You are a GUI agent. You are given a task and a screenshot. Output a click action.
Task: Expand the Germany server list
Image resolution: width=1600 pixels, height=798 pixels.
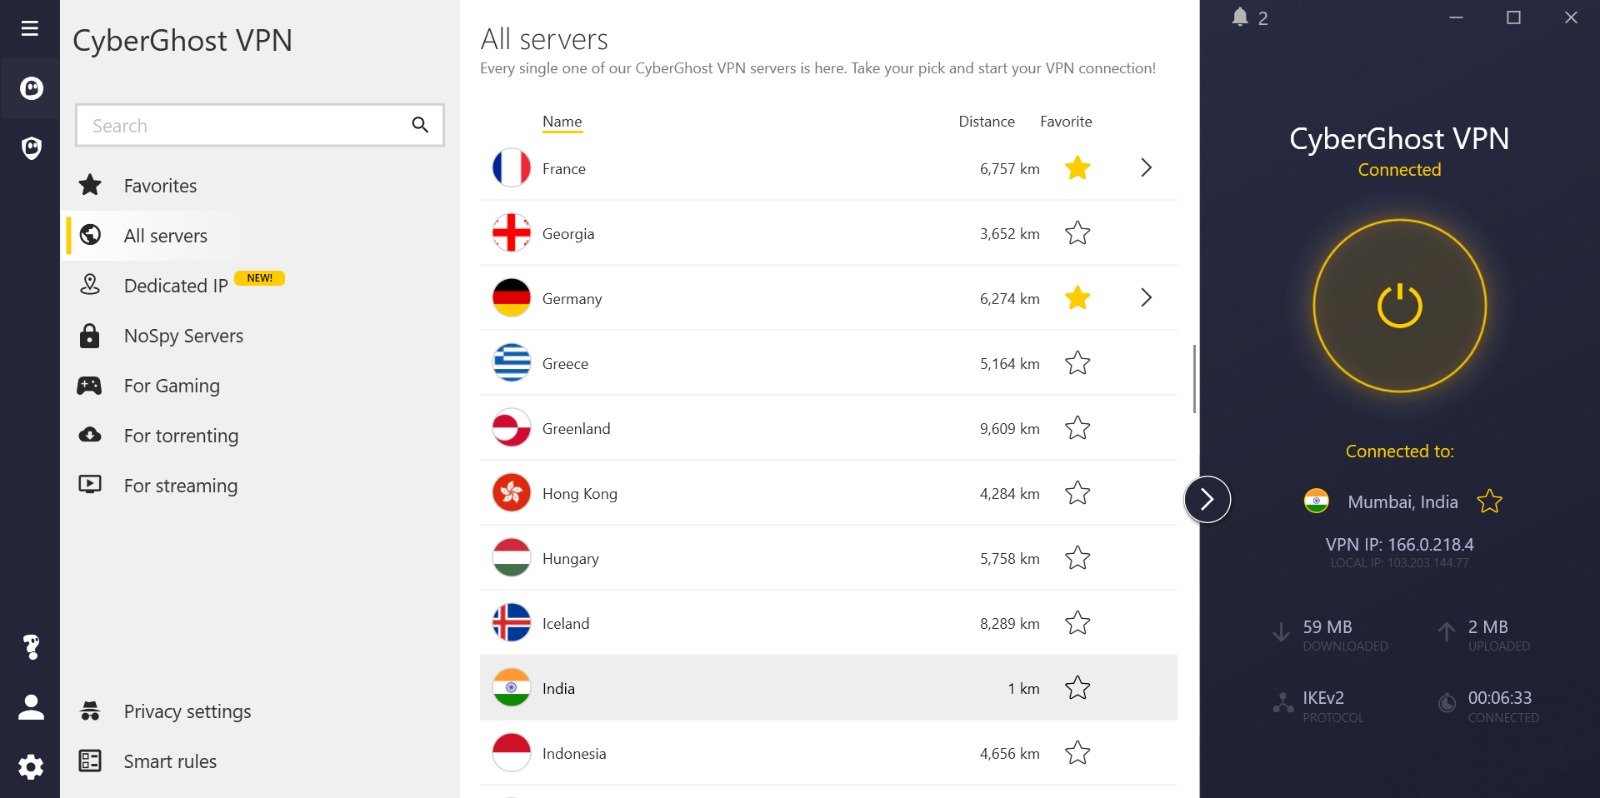pyautogui.click(x=1146, y=297)
